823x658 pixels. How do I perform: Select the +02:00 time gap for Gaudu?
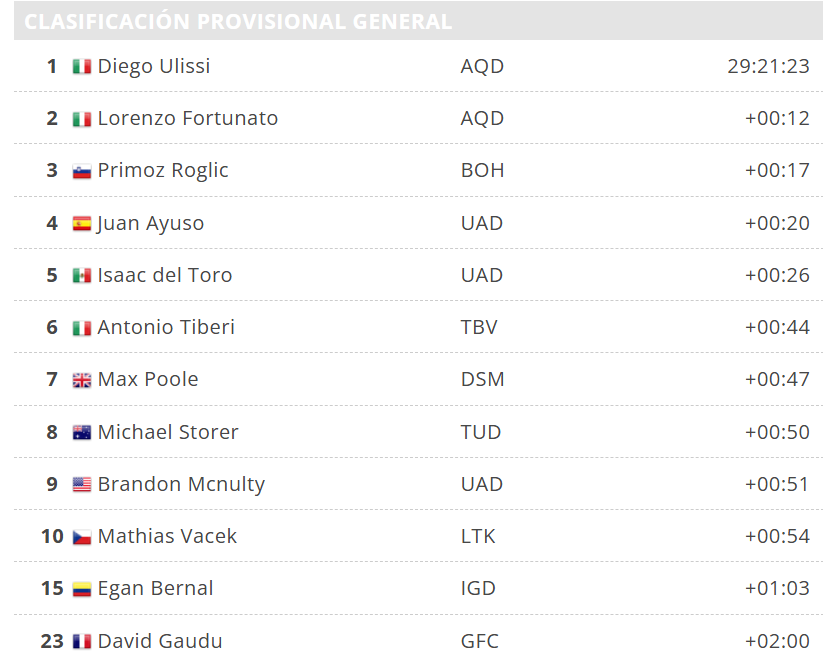coord(777,640)
